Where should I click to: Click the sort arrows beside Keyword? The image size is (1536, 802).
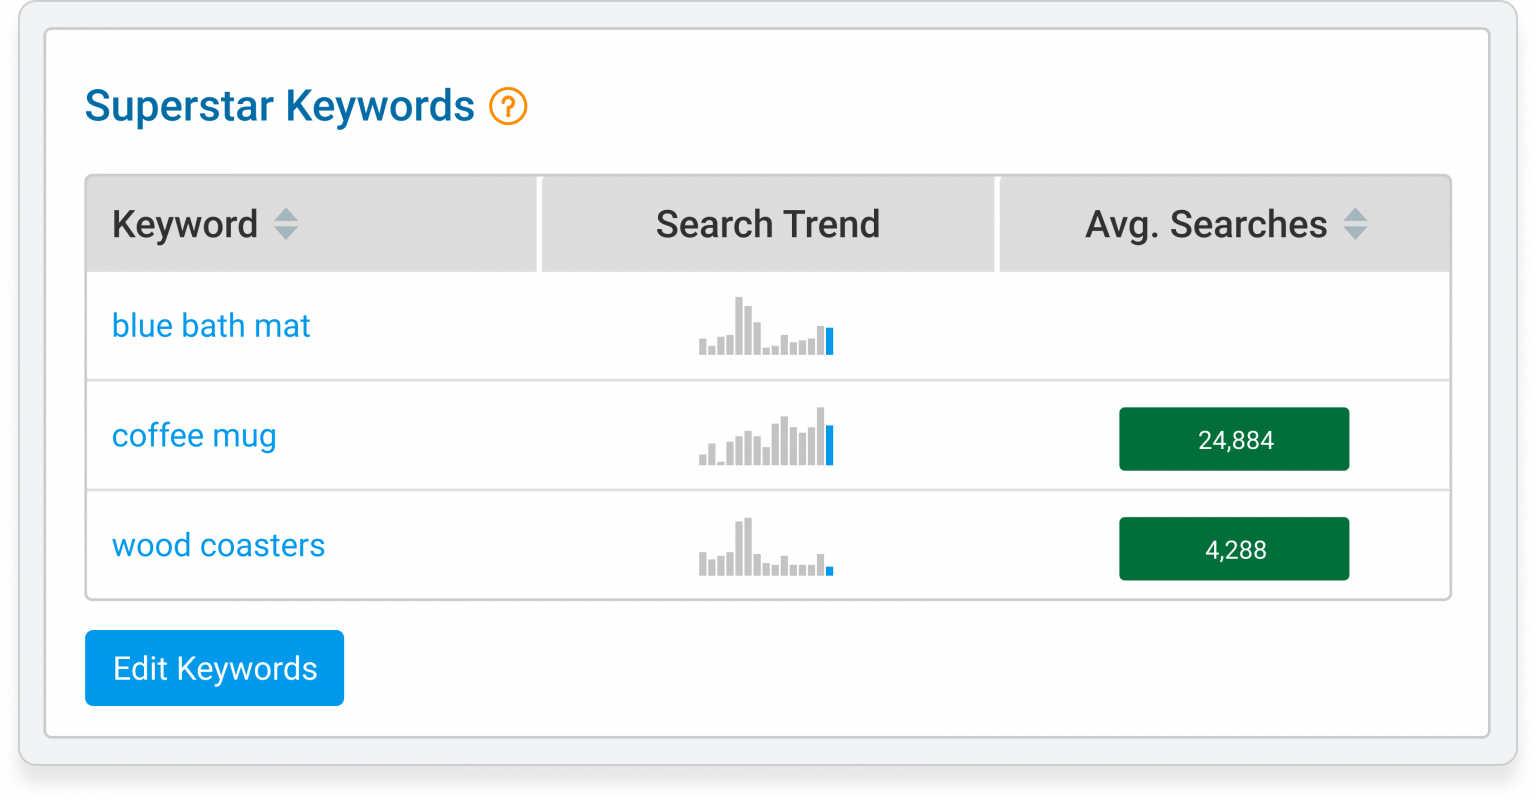click(286, 224)
